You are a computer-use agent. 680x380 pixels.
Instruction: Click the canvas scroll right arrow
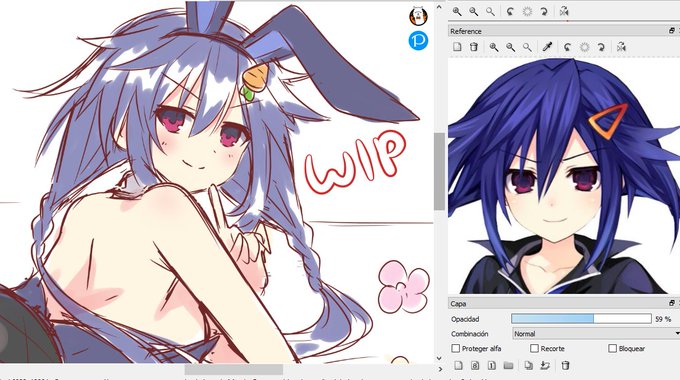(x=440, y=369)
